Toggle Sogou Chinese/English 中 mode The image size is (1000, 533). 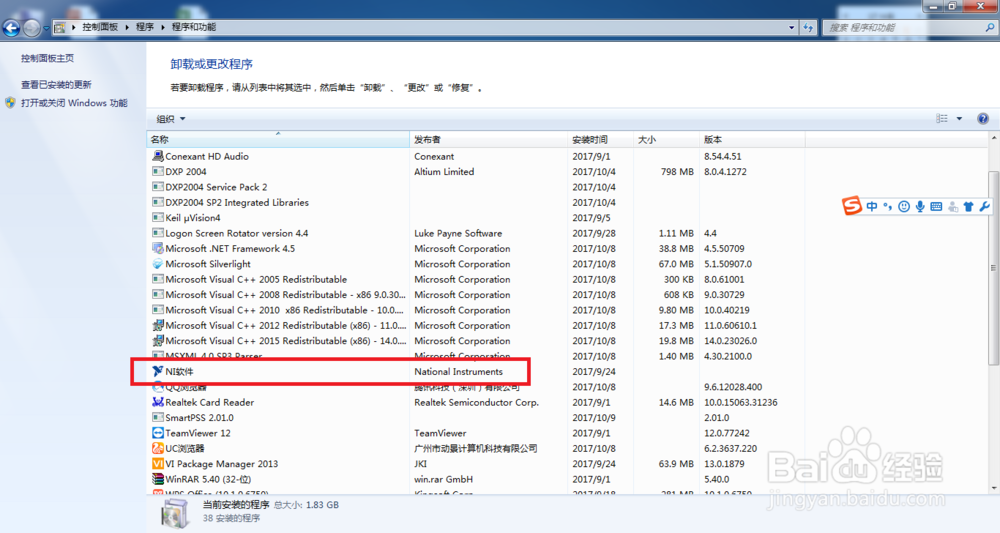point(872,206)
